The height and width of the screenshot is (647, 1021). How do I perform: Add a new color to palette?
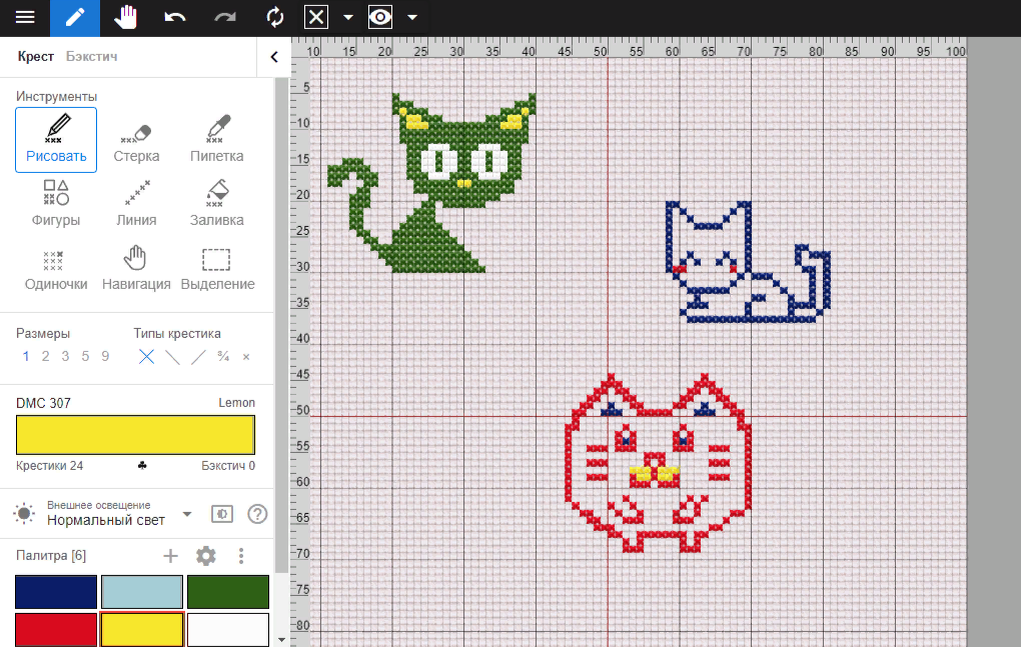(171, 556)
